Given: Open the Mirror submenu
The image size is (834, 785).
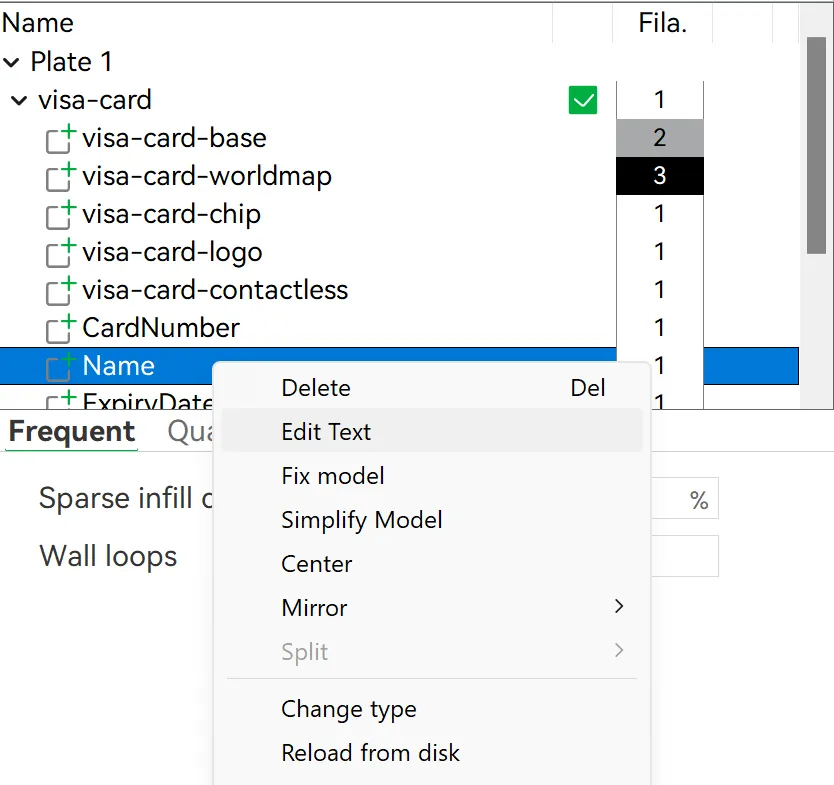Looking at the screenshot, I should tap(432, 607).
